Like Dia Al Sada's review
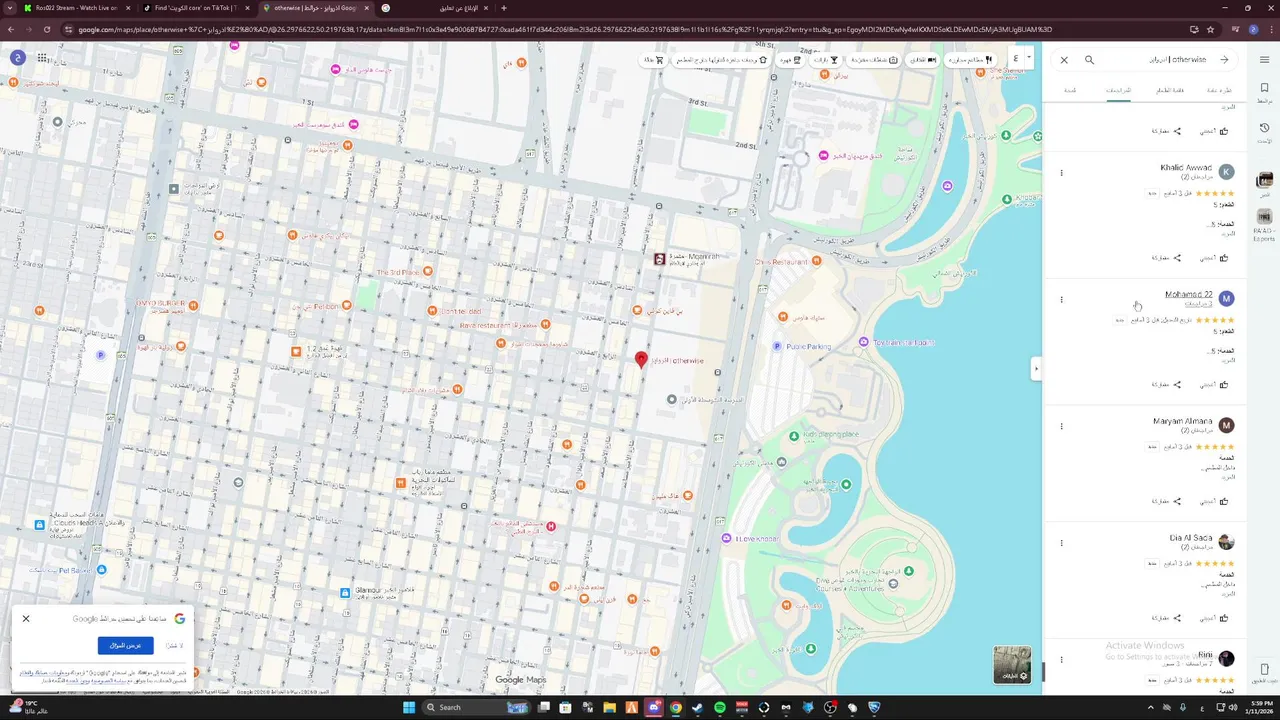1280x720 pixels. pyautogui.click(x=1214, y=618)
